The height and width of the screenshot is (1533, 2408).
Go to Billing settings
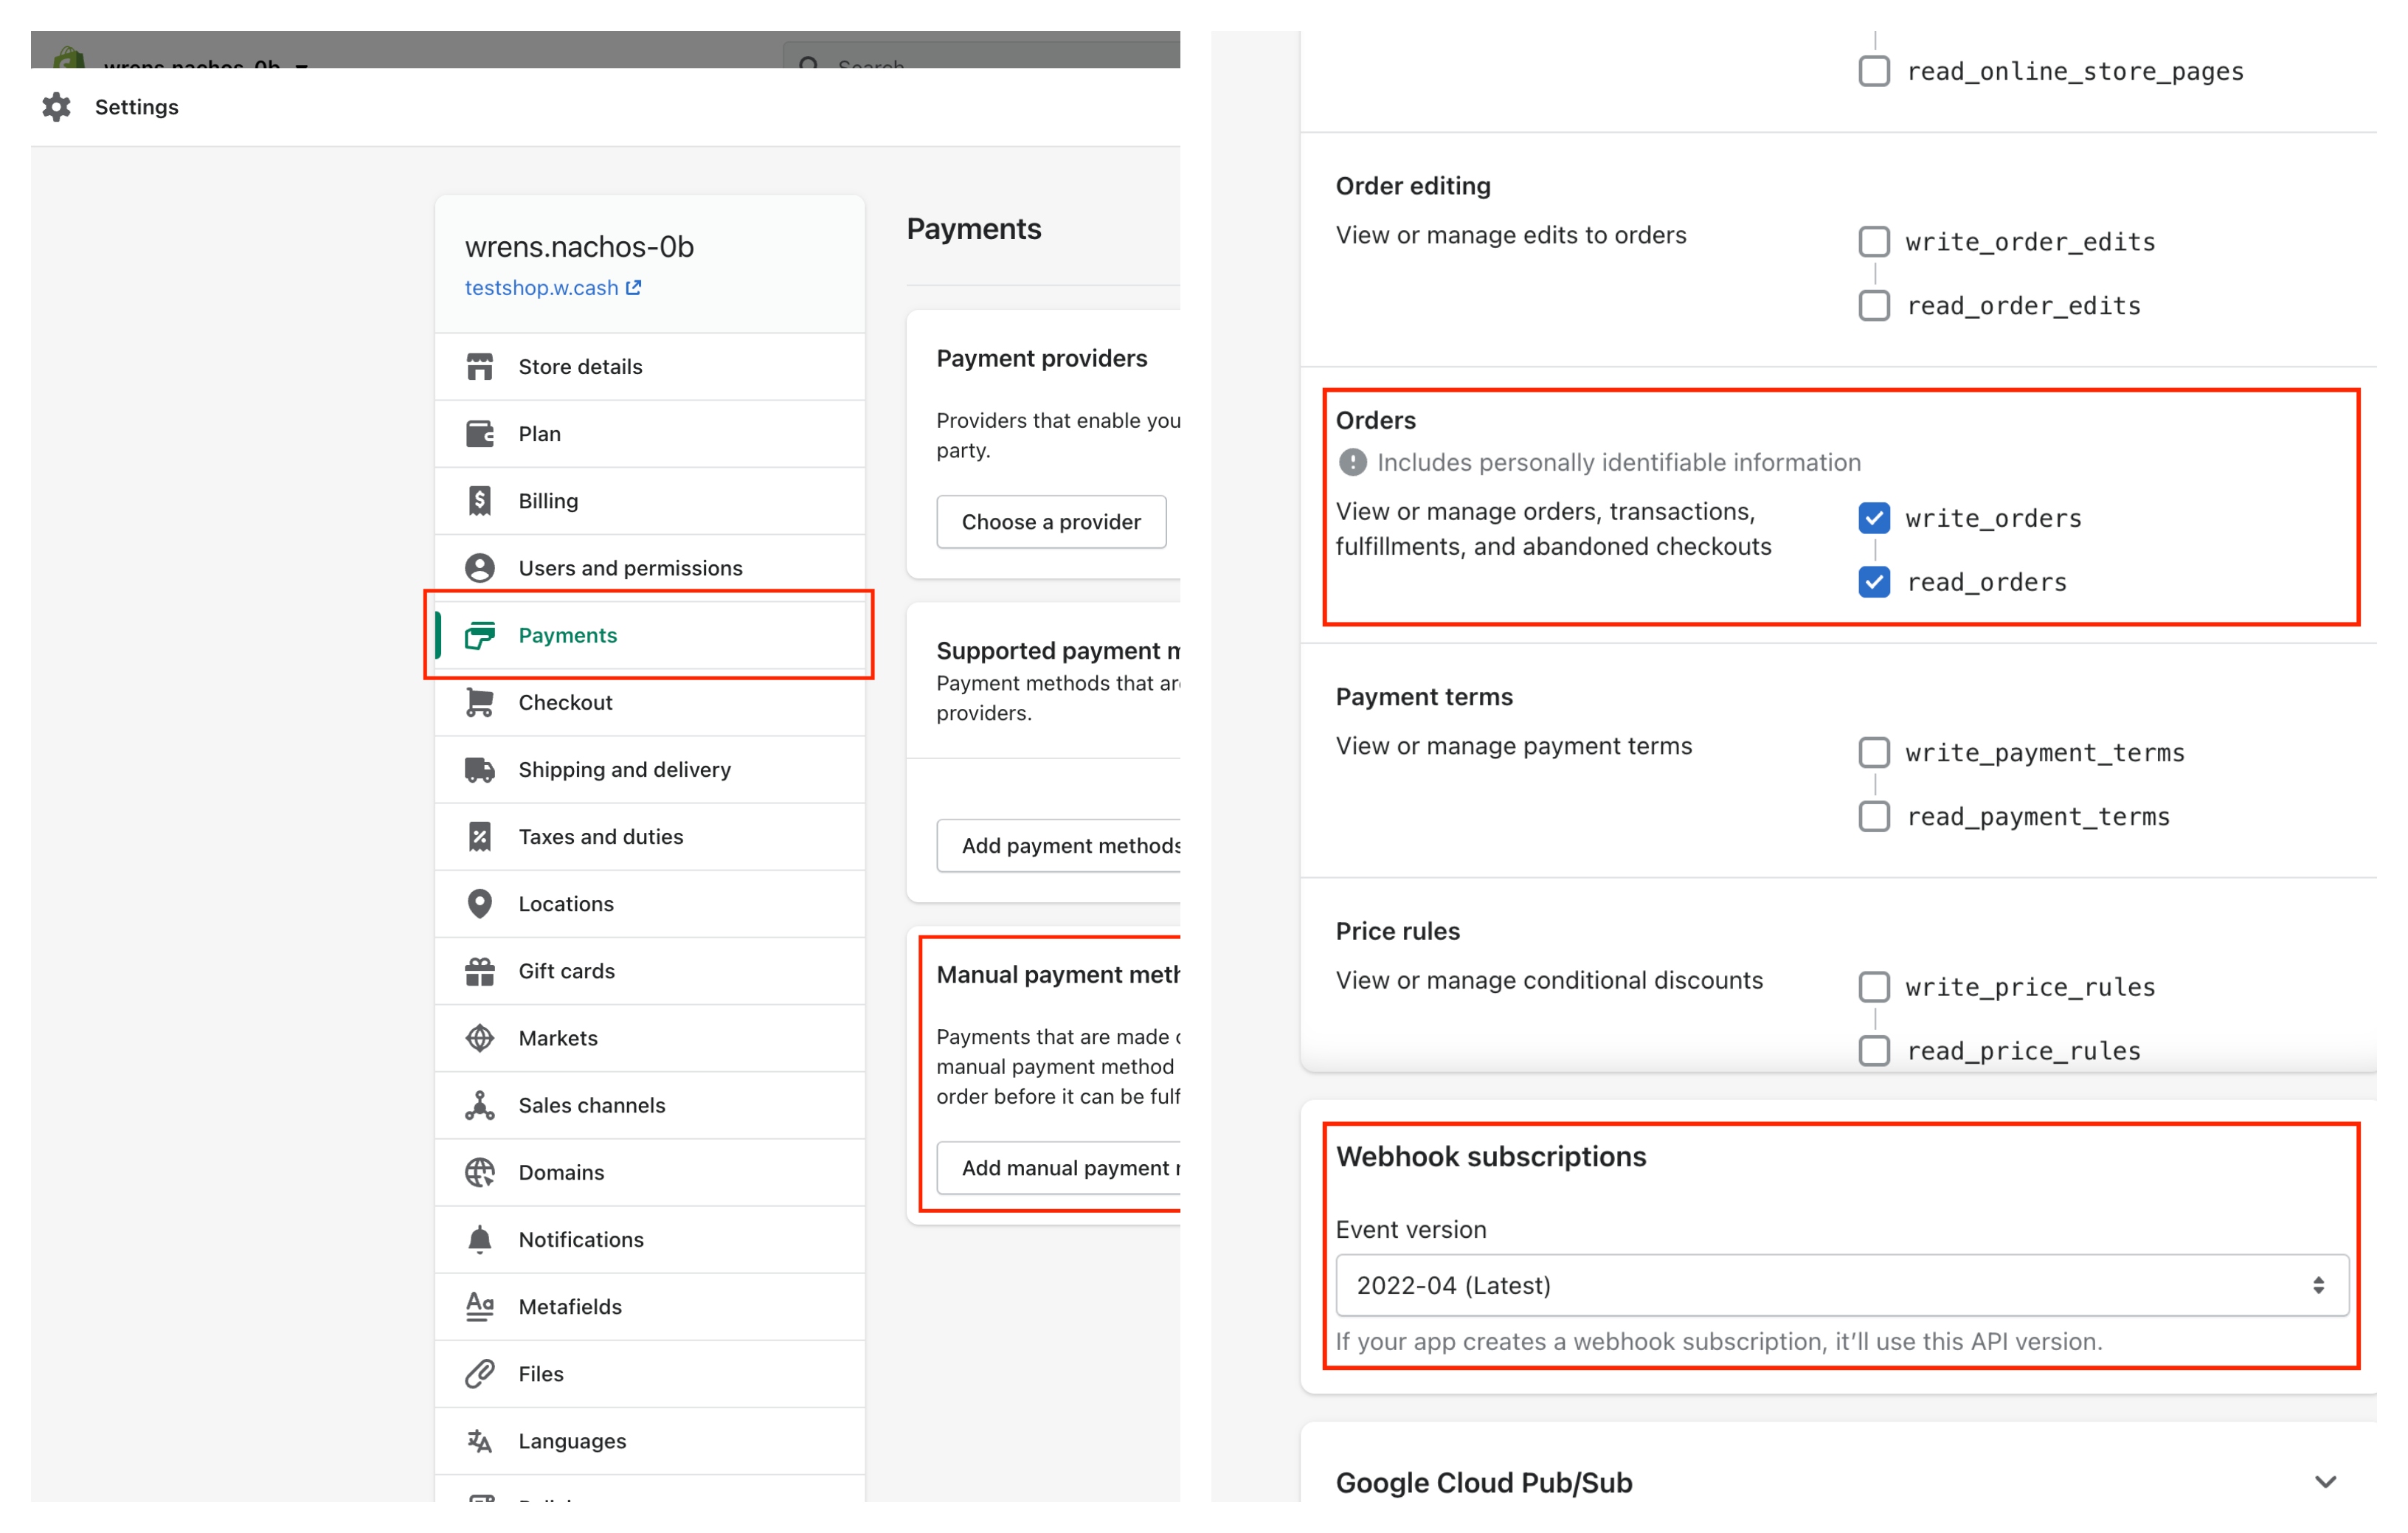pos(650,501)
